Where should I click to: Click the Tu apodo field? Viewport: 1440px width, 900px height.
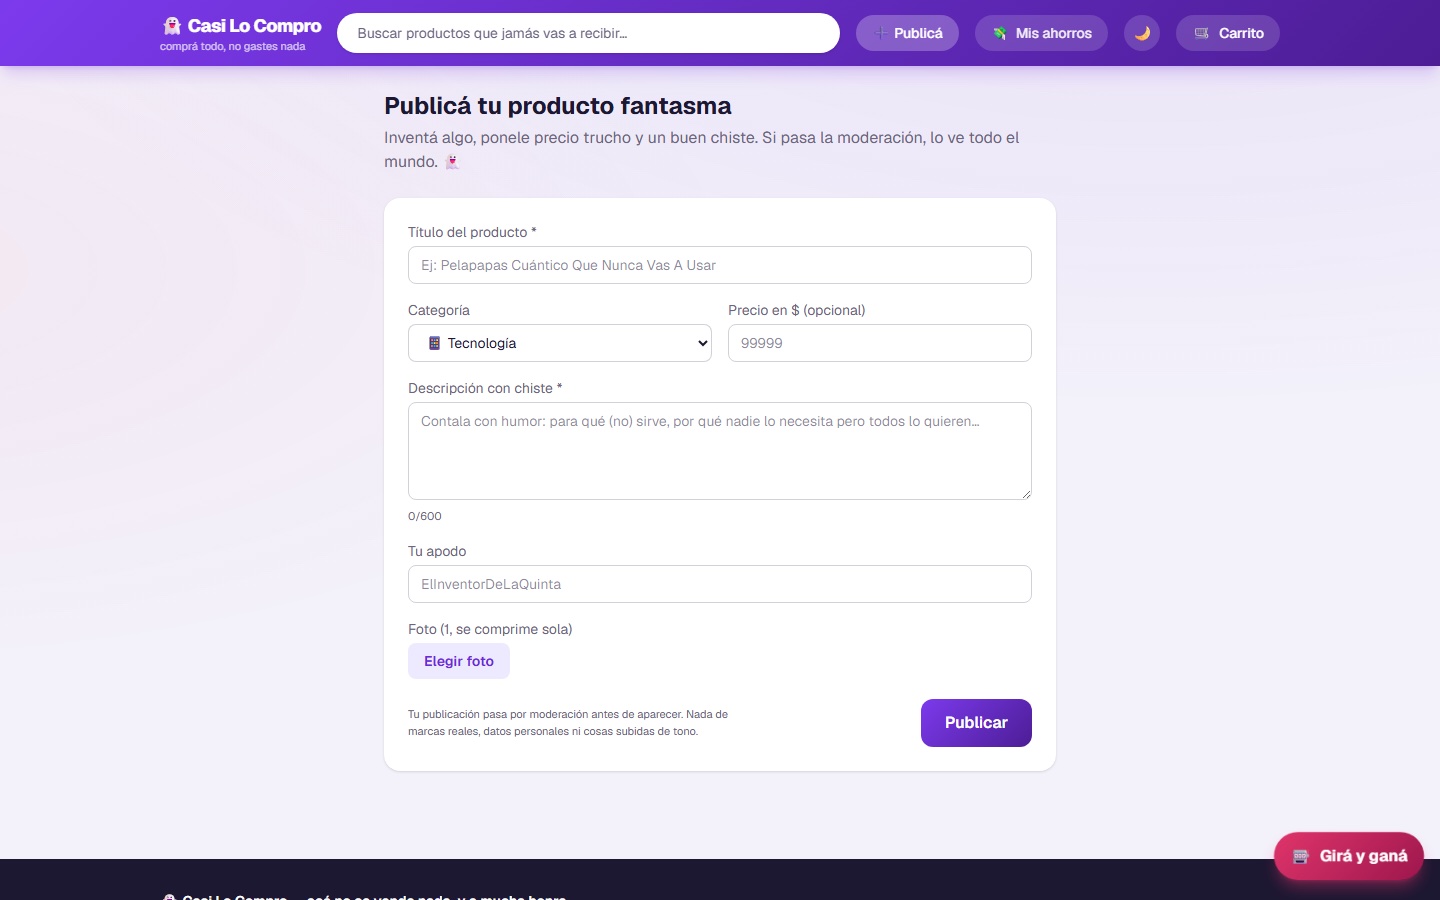pos(720,584)
